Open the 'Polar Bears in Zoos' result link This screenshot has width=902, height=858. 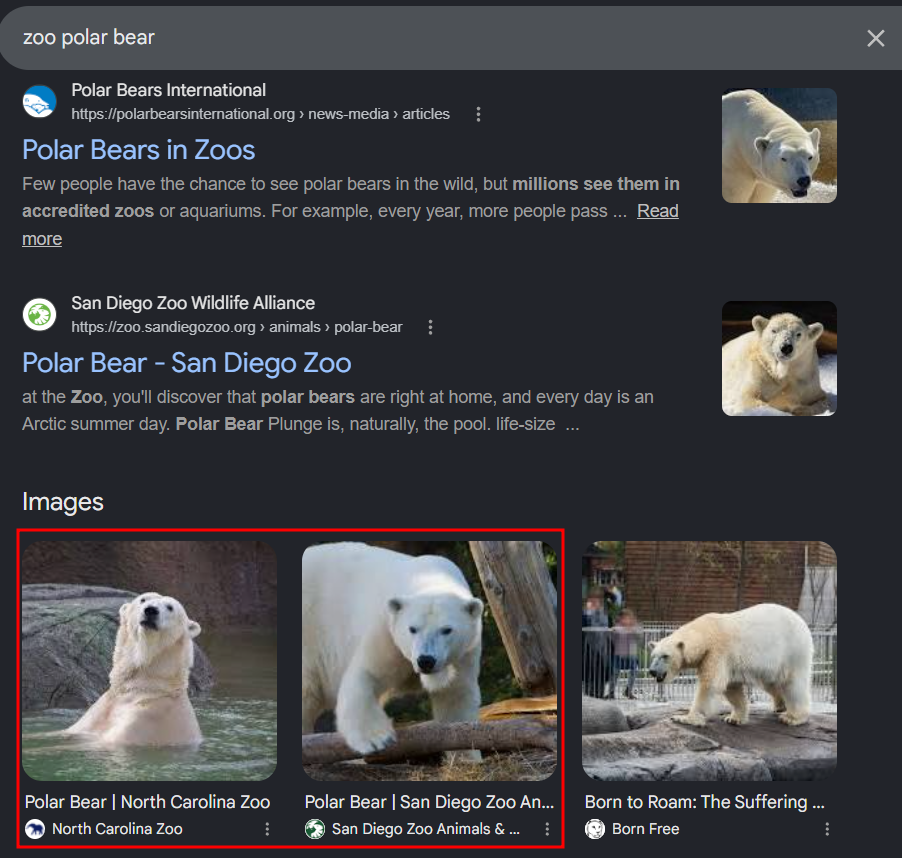(x=139, y=150)
